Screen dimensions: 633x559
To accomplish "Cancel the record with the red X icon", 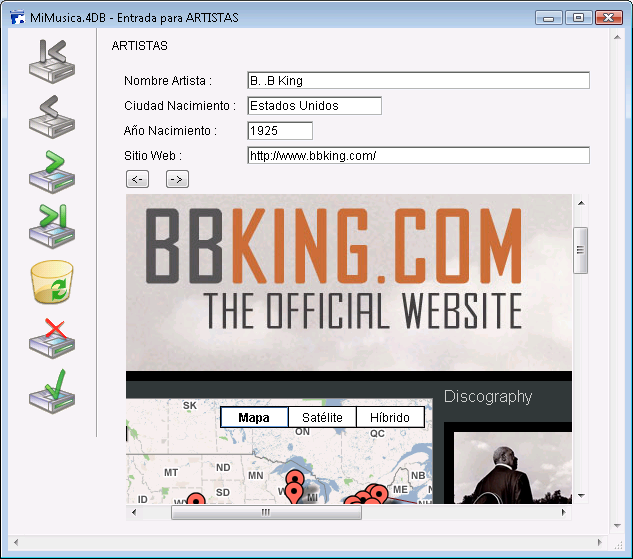I will [52, 337].
